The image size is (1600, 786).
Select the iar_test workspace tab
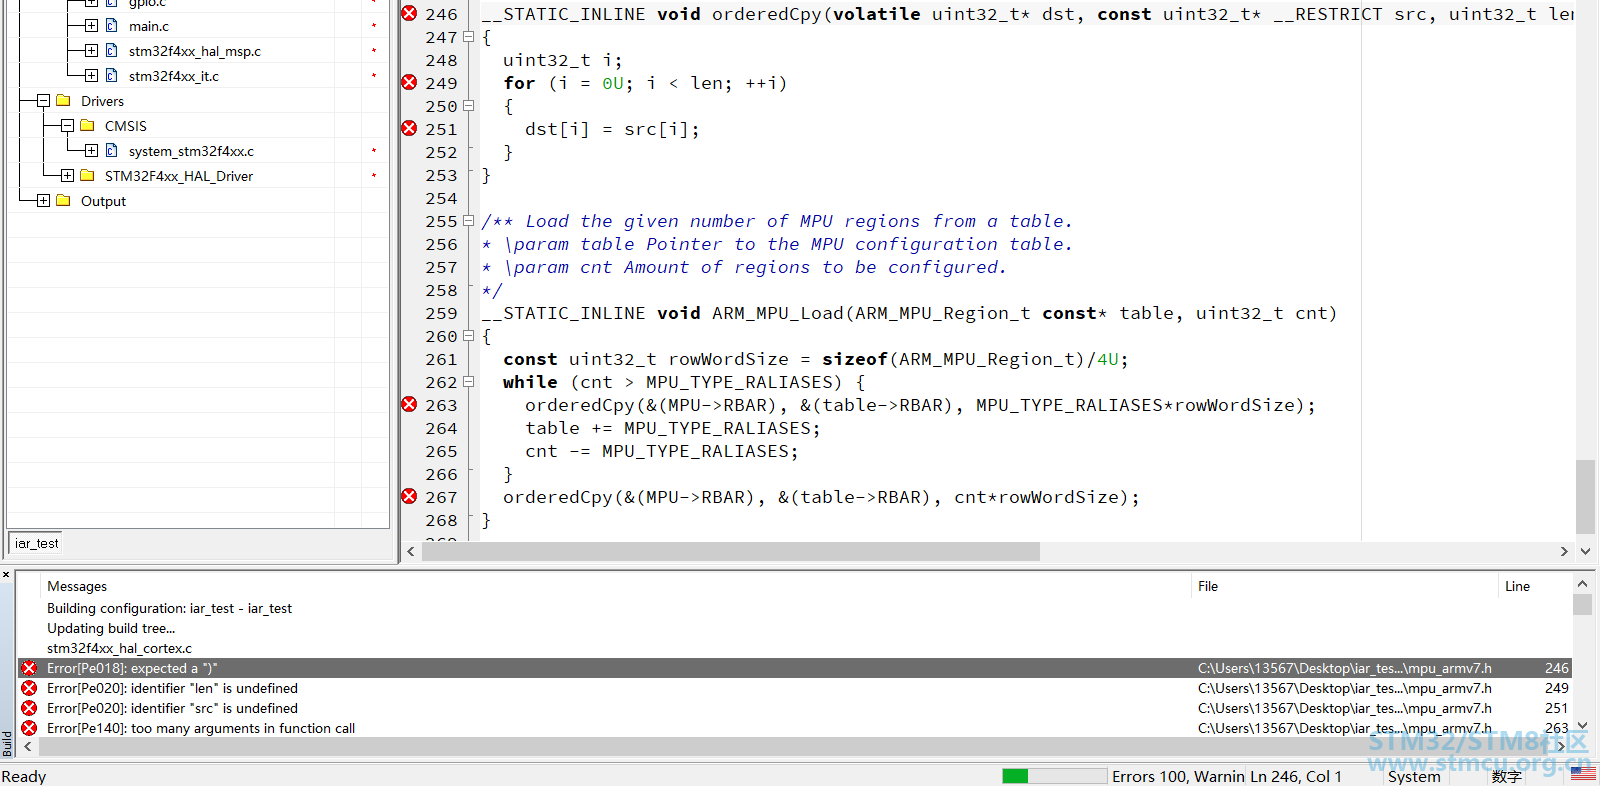tap(37, 543)
